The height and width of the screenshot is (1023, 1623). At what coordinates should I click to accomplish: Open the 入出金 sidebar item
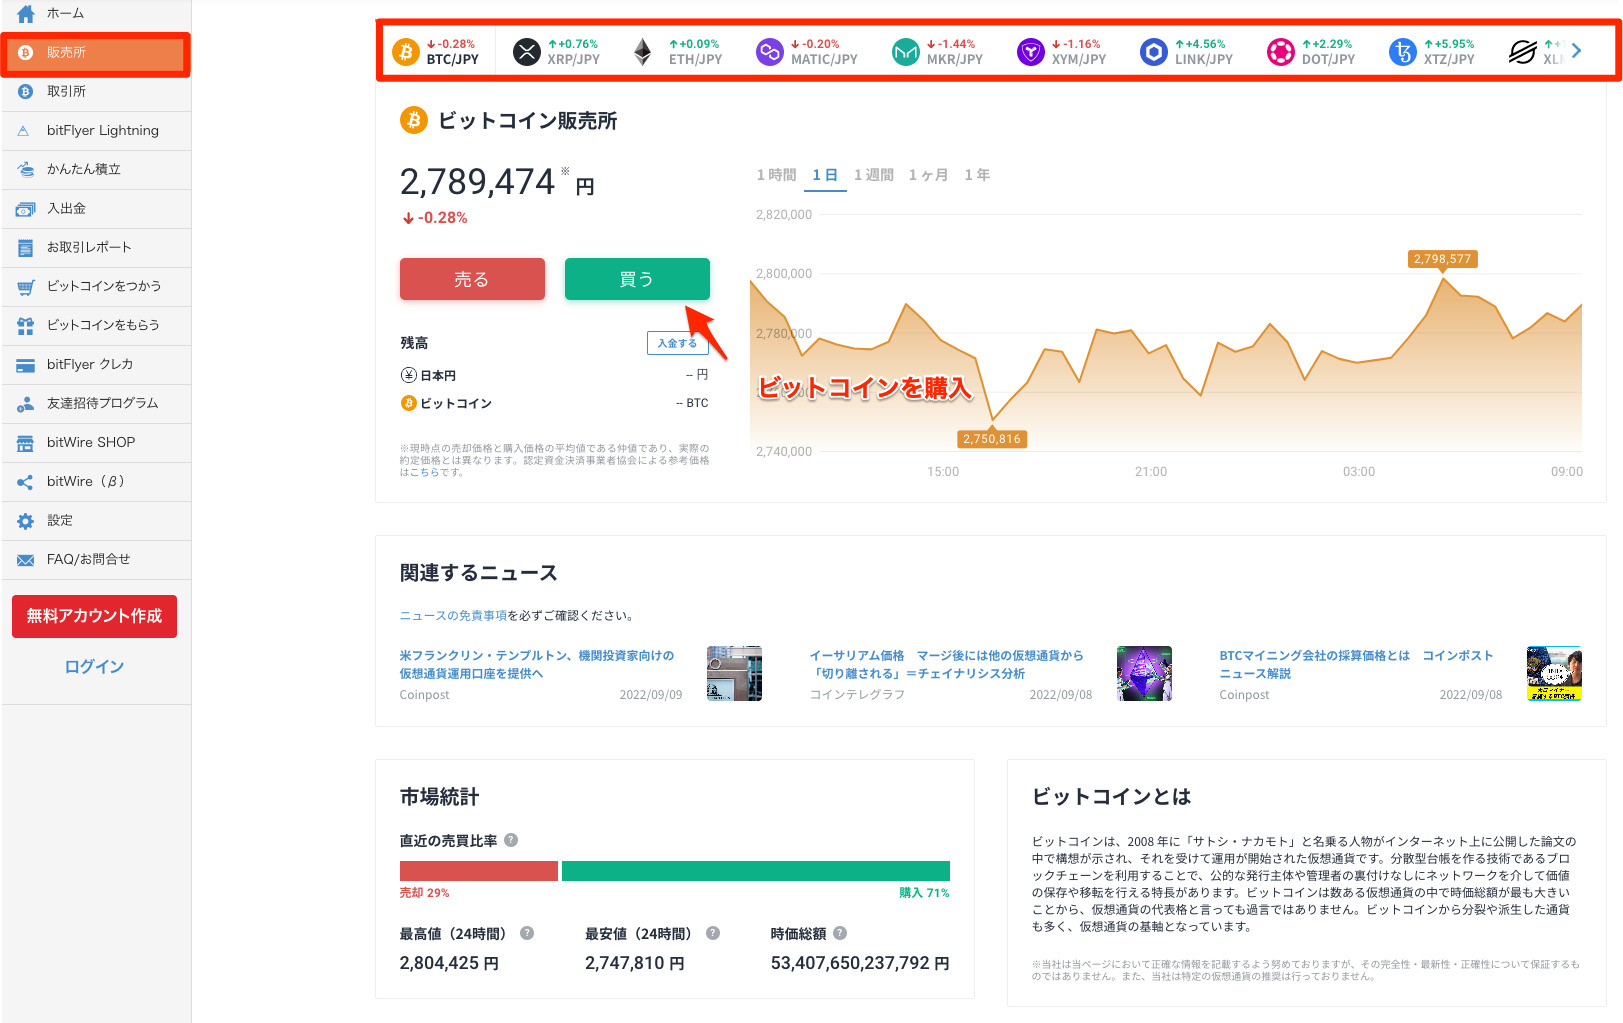(65, 208)
